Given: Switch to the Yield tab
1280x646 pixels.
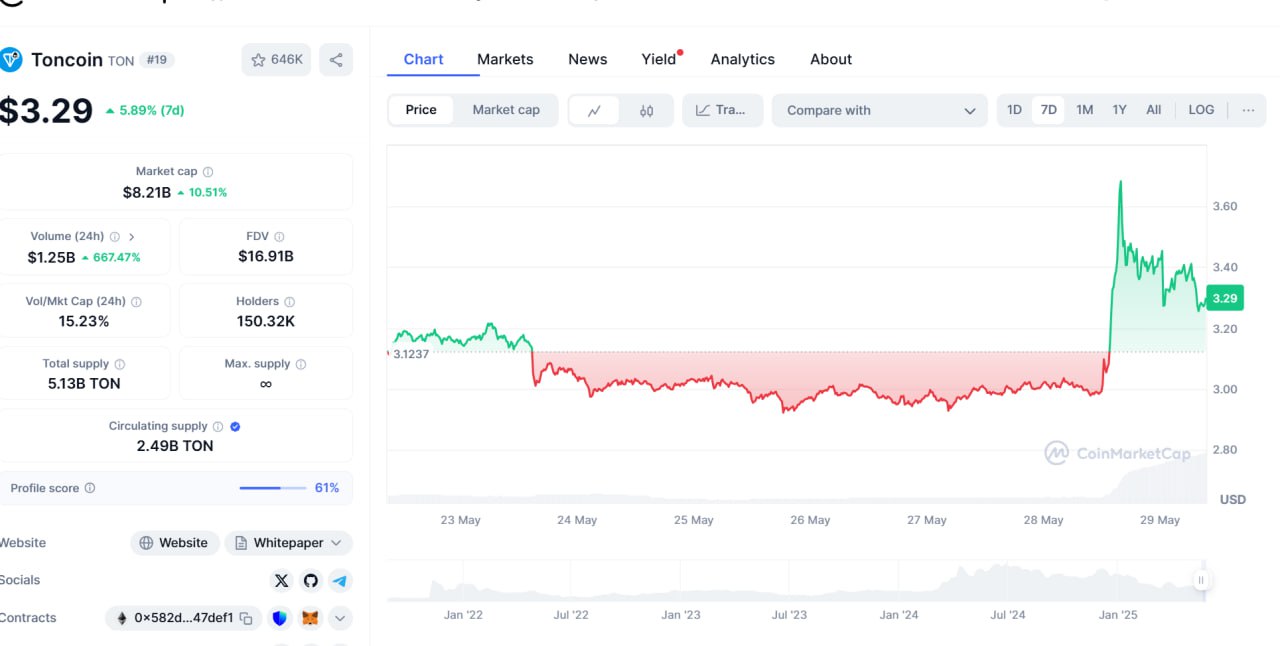Looking at the screenshot, I should [660, 60].
